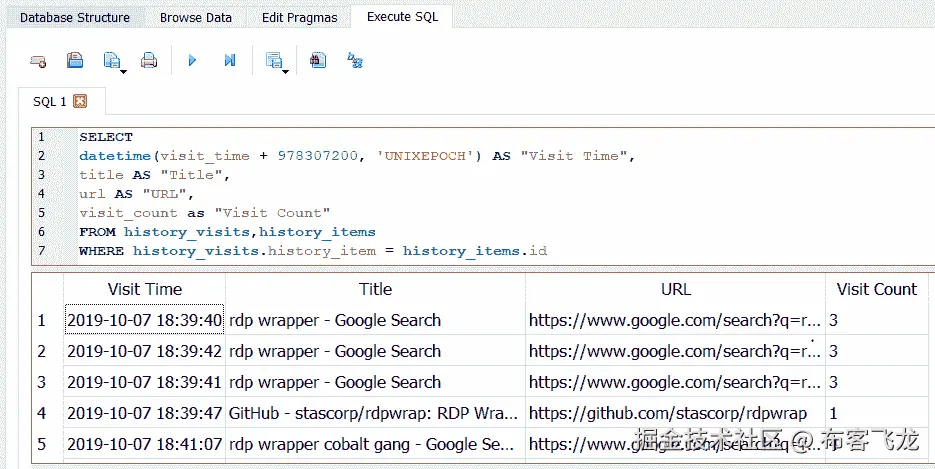This screenshot has height=469, width=935.
Task: Click URL cell in the 18:39:41 row
Action: click(x=676, y=382)
